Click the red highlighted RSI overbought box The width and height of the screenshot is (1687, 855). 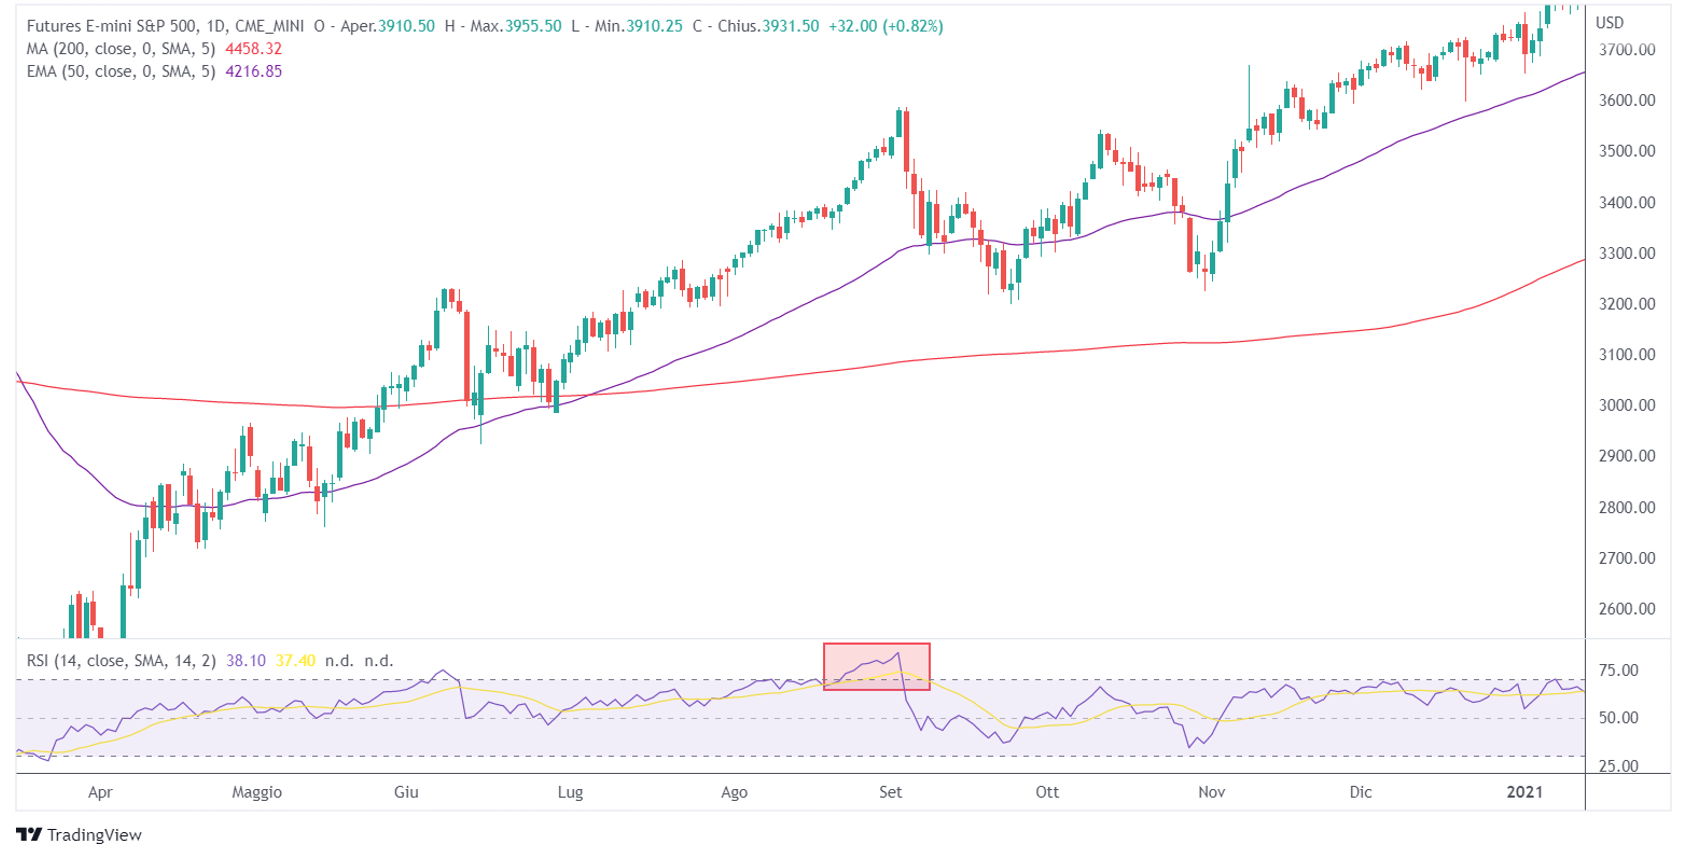pos(876,667)
